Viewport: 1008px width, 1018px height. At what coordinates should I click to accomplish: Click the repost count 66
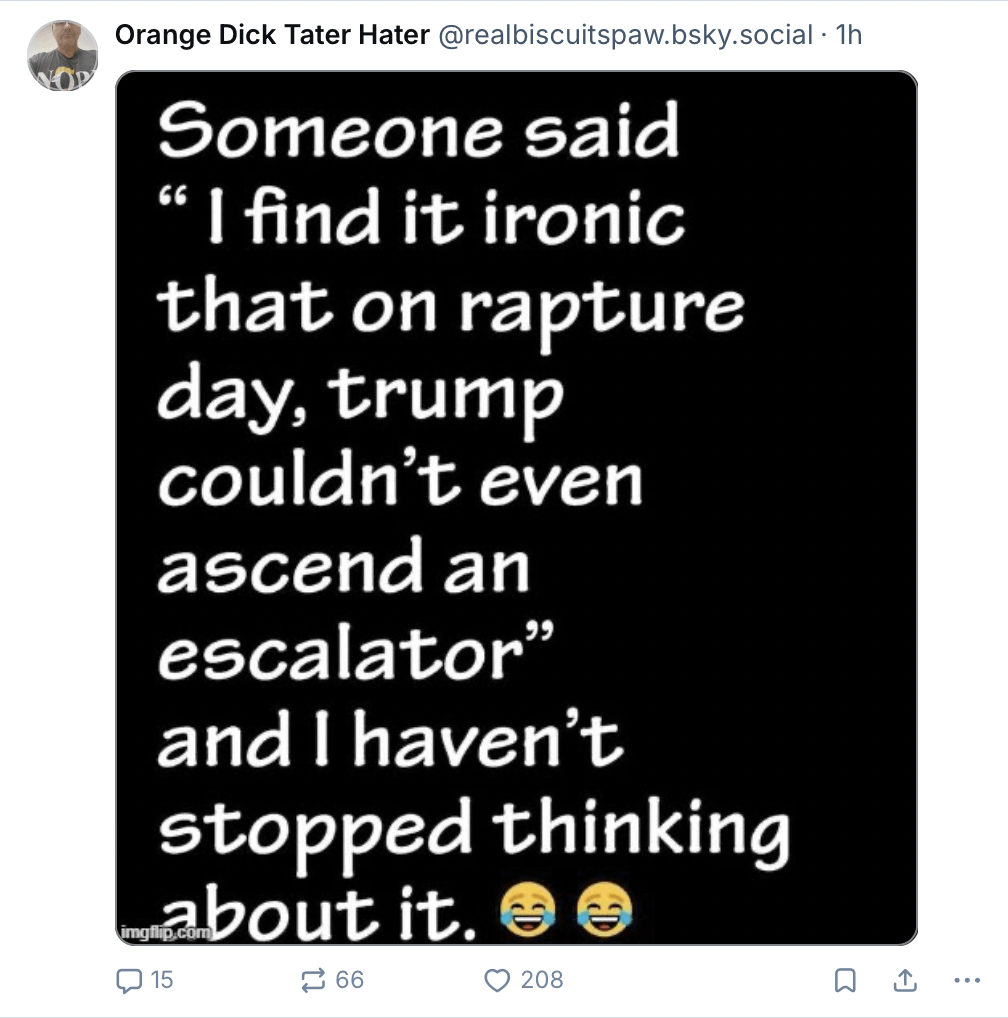pos(349,980)
